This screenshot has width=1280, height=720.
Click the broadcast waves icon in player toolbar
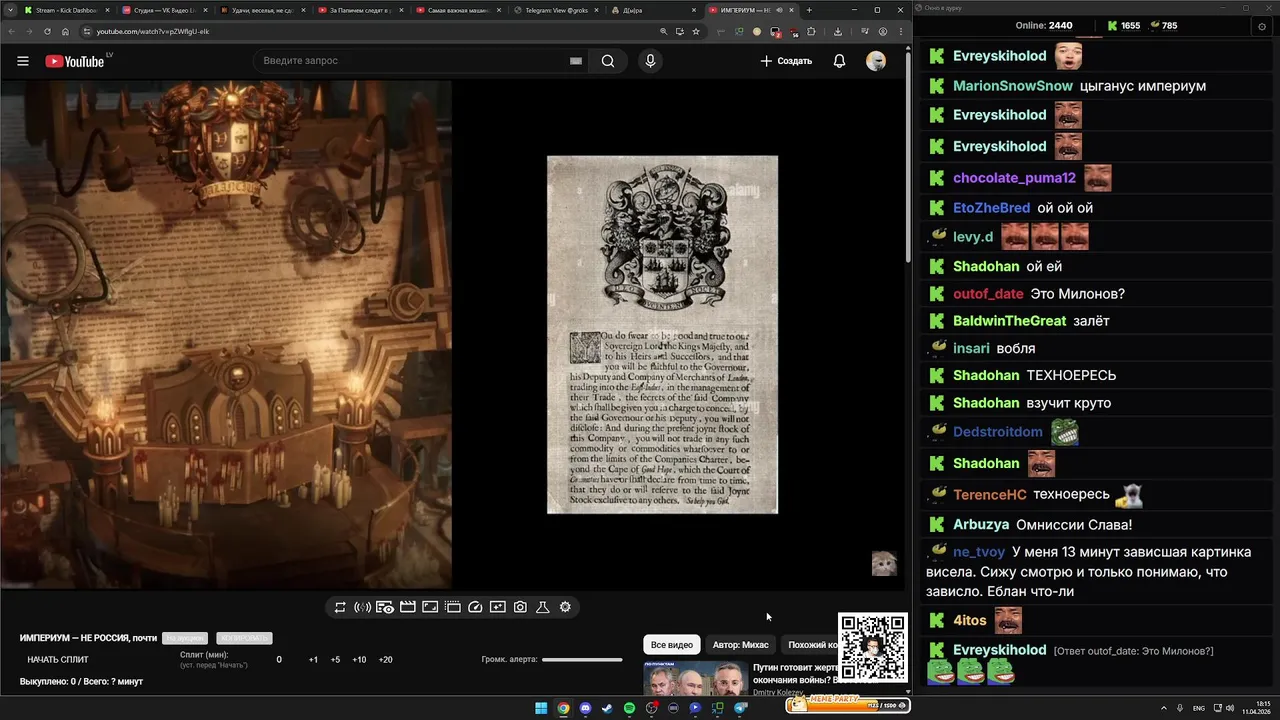[362, 607]
